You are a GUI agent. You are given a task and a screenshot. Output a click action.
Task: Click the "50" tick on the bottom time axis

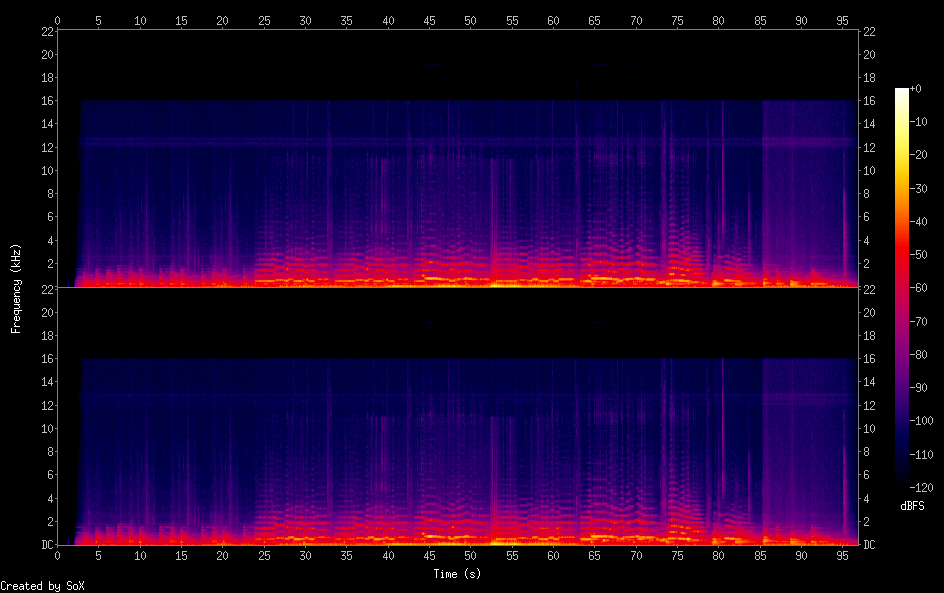[470, 556]
